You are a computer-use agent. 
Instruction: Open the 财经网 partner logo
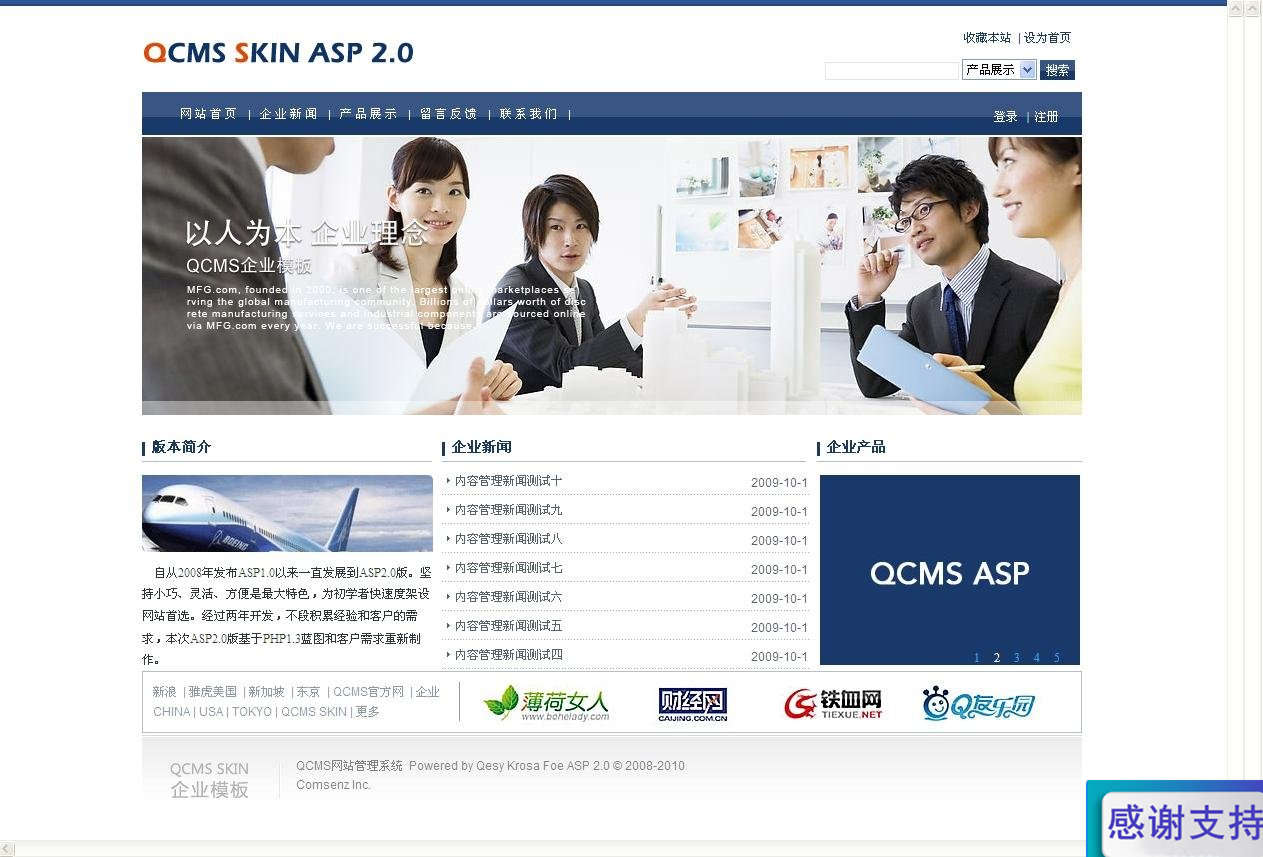pos(692,705)
